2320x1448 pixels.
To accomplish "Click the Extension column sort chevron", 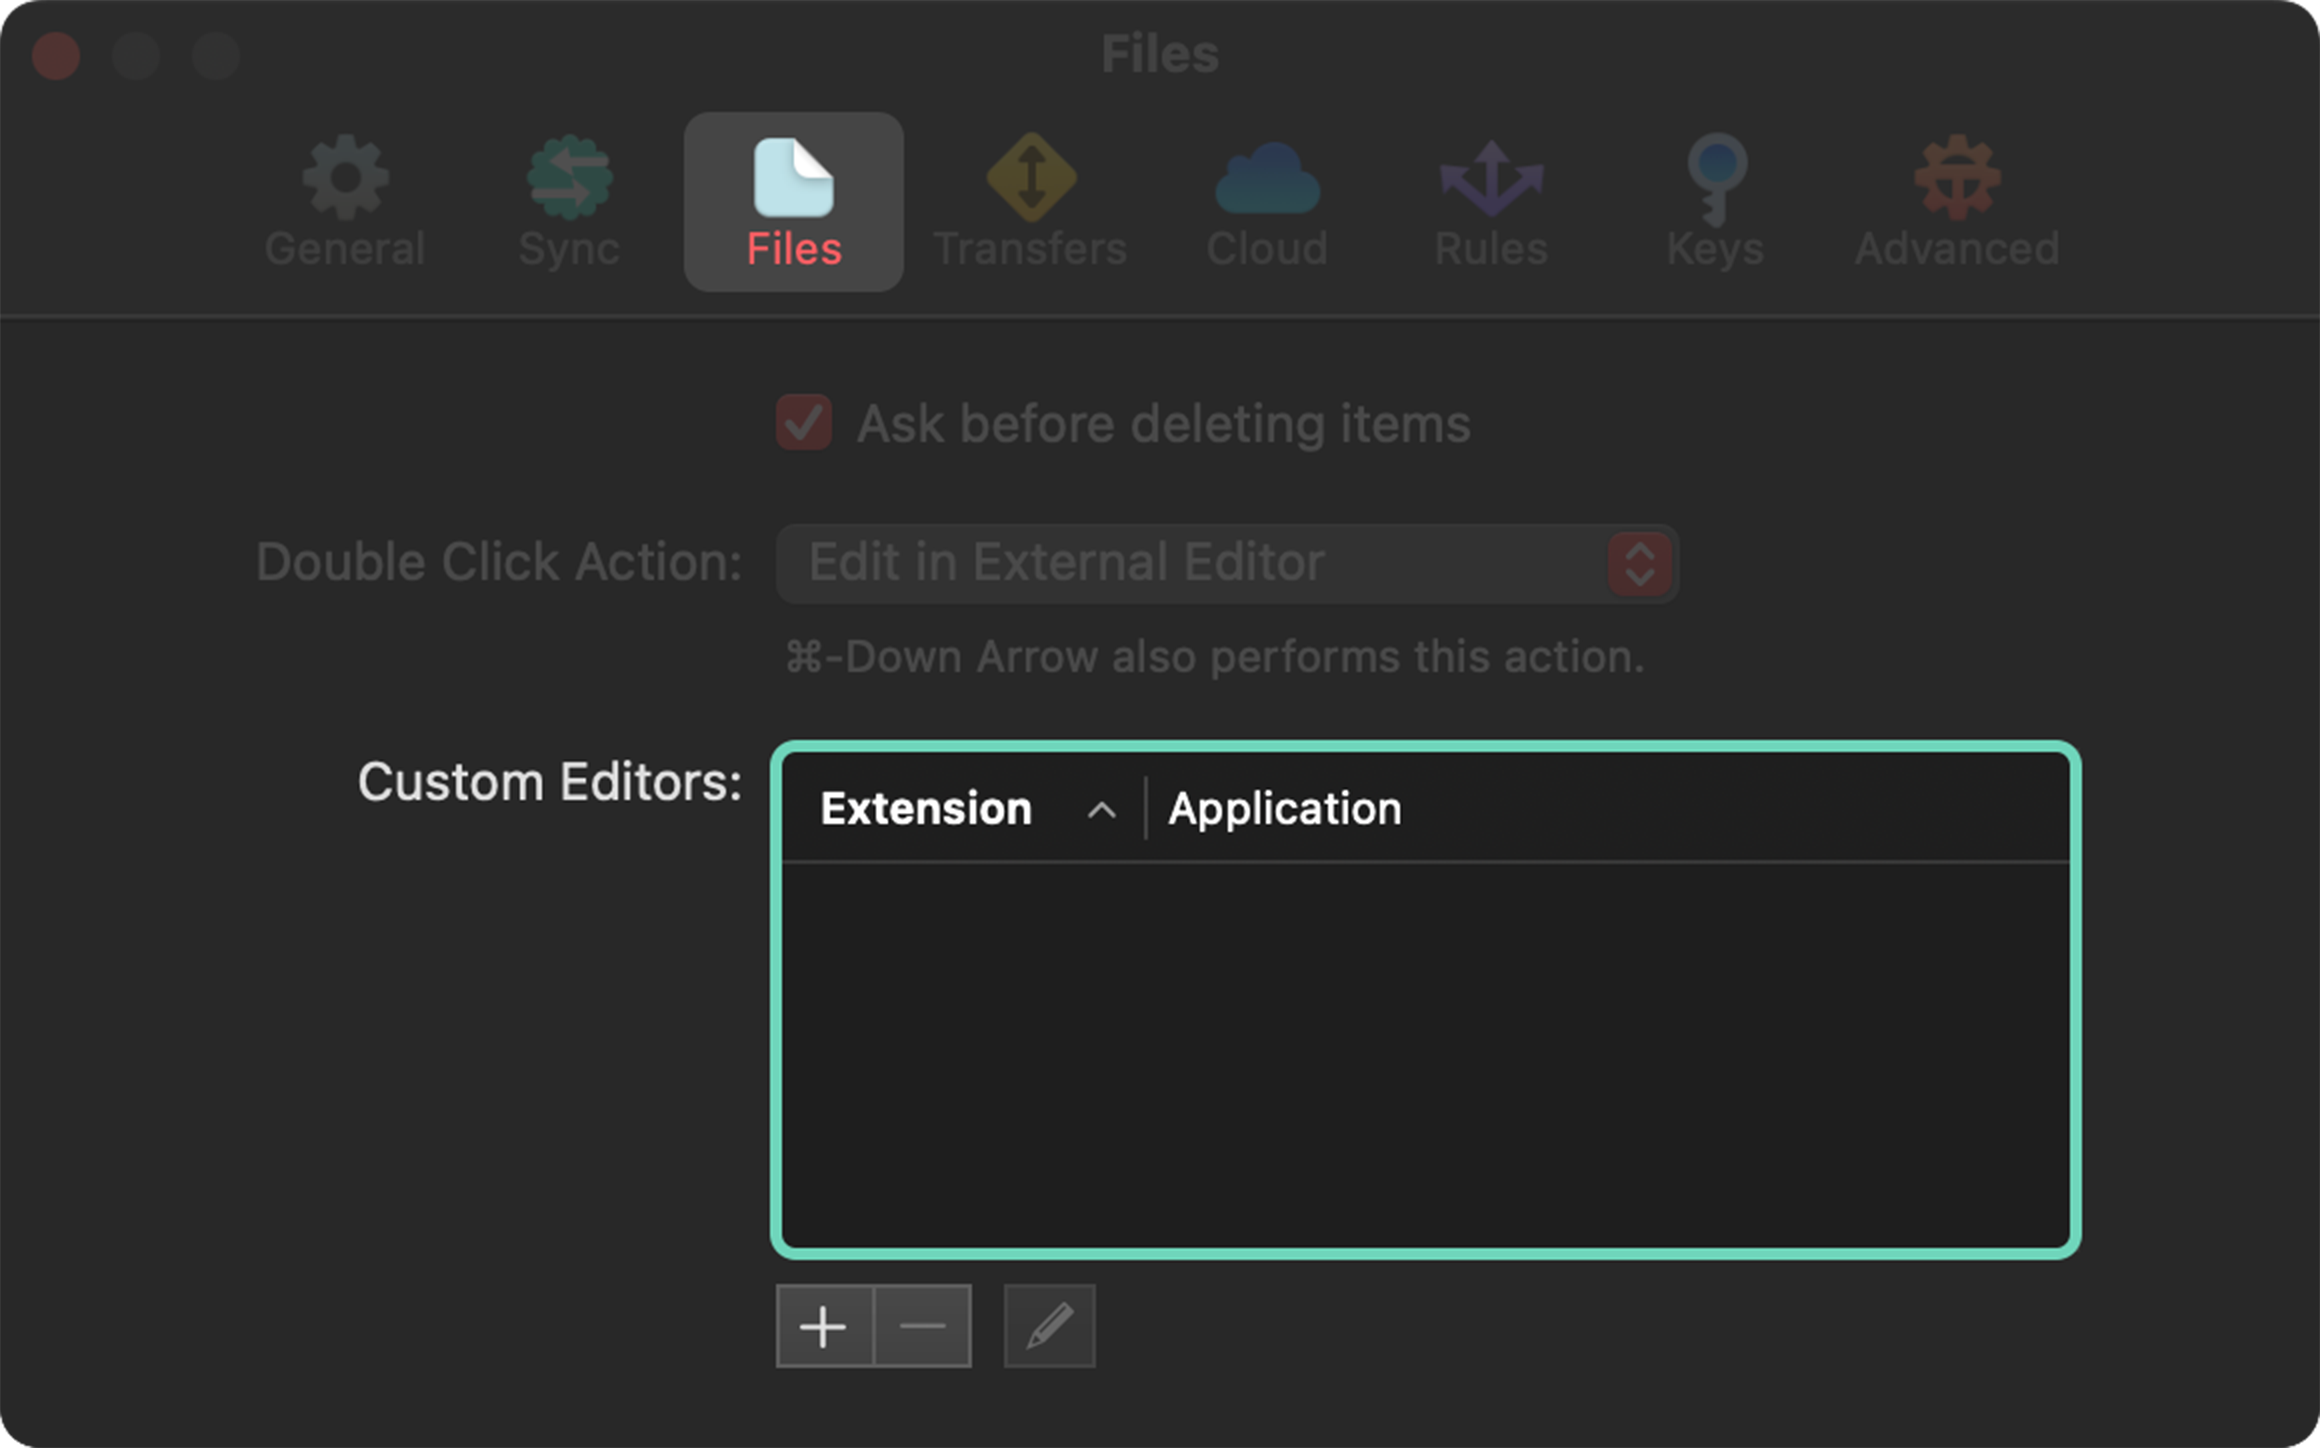I will 1101,809.
